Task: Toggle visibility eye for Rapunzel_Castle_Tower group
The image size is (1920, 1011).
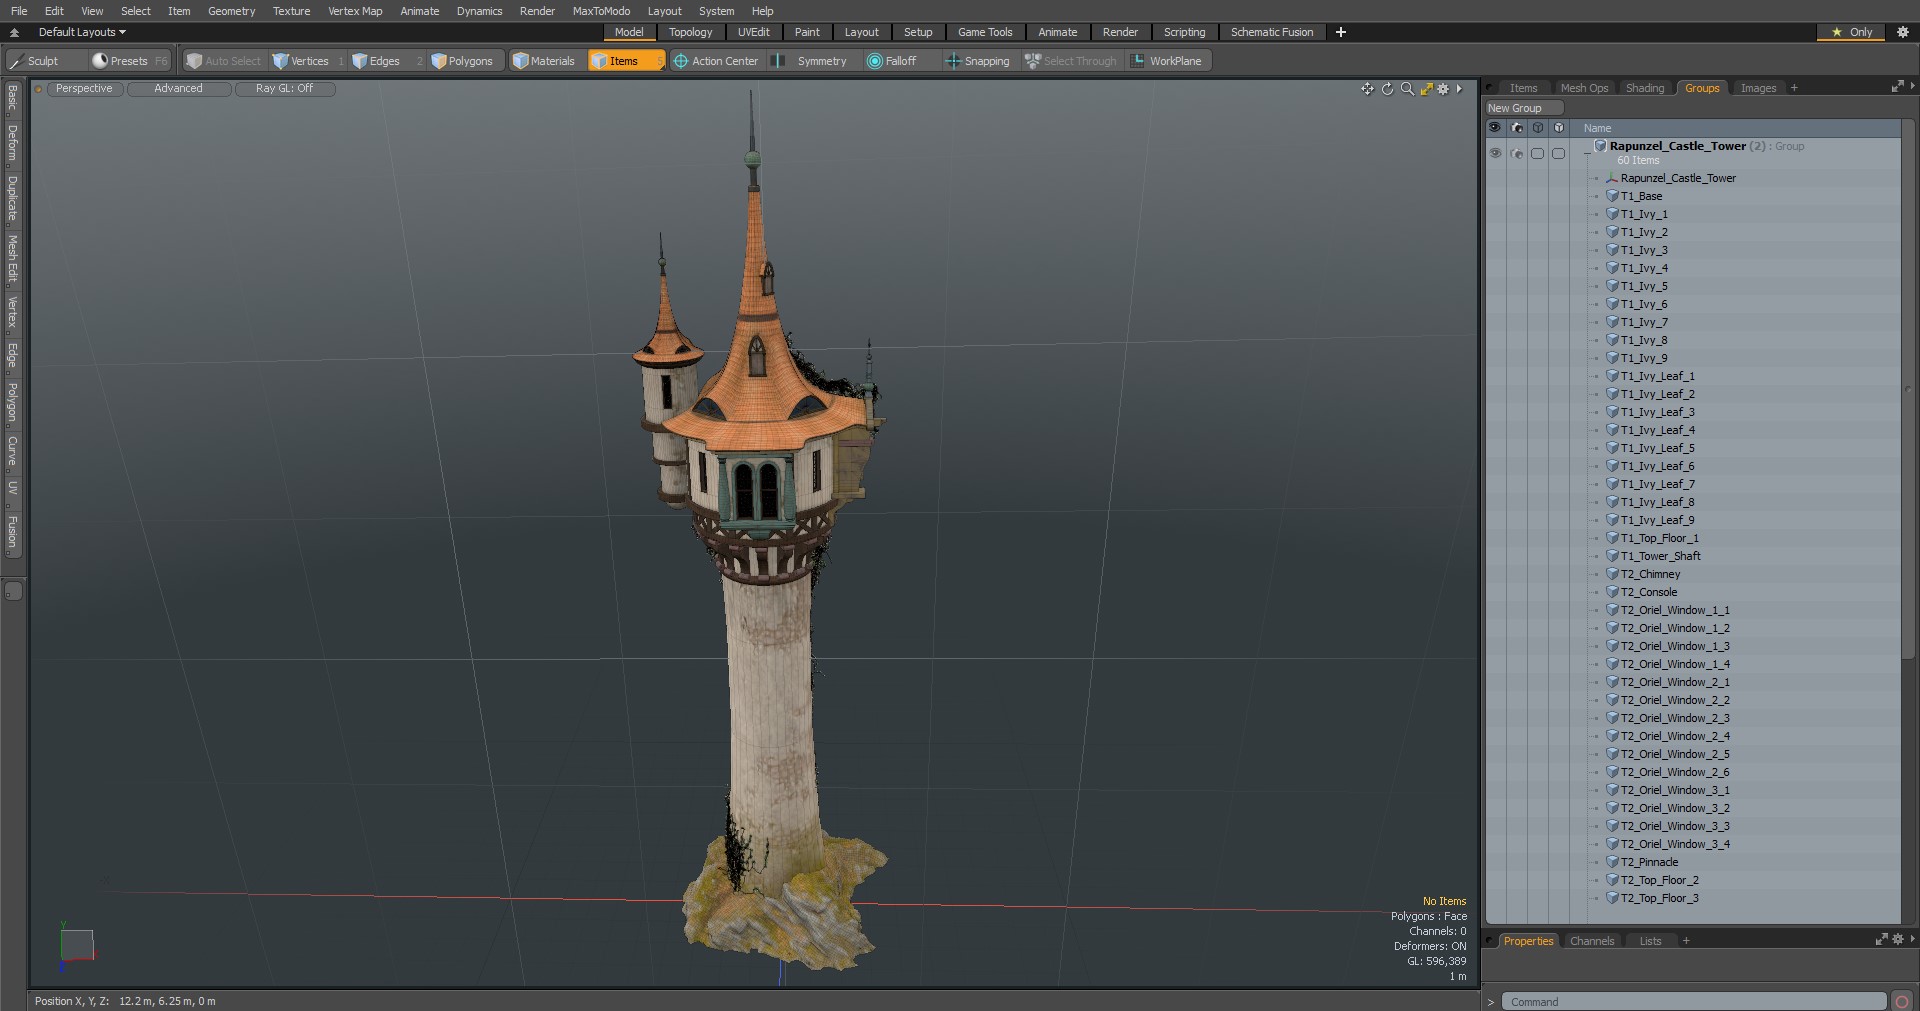Action: [x=1495, y=153]
